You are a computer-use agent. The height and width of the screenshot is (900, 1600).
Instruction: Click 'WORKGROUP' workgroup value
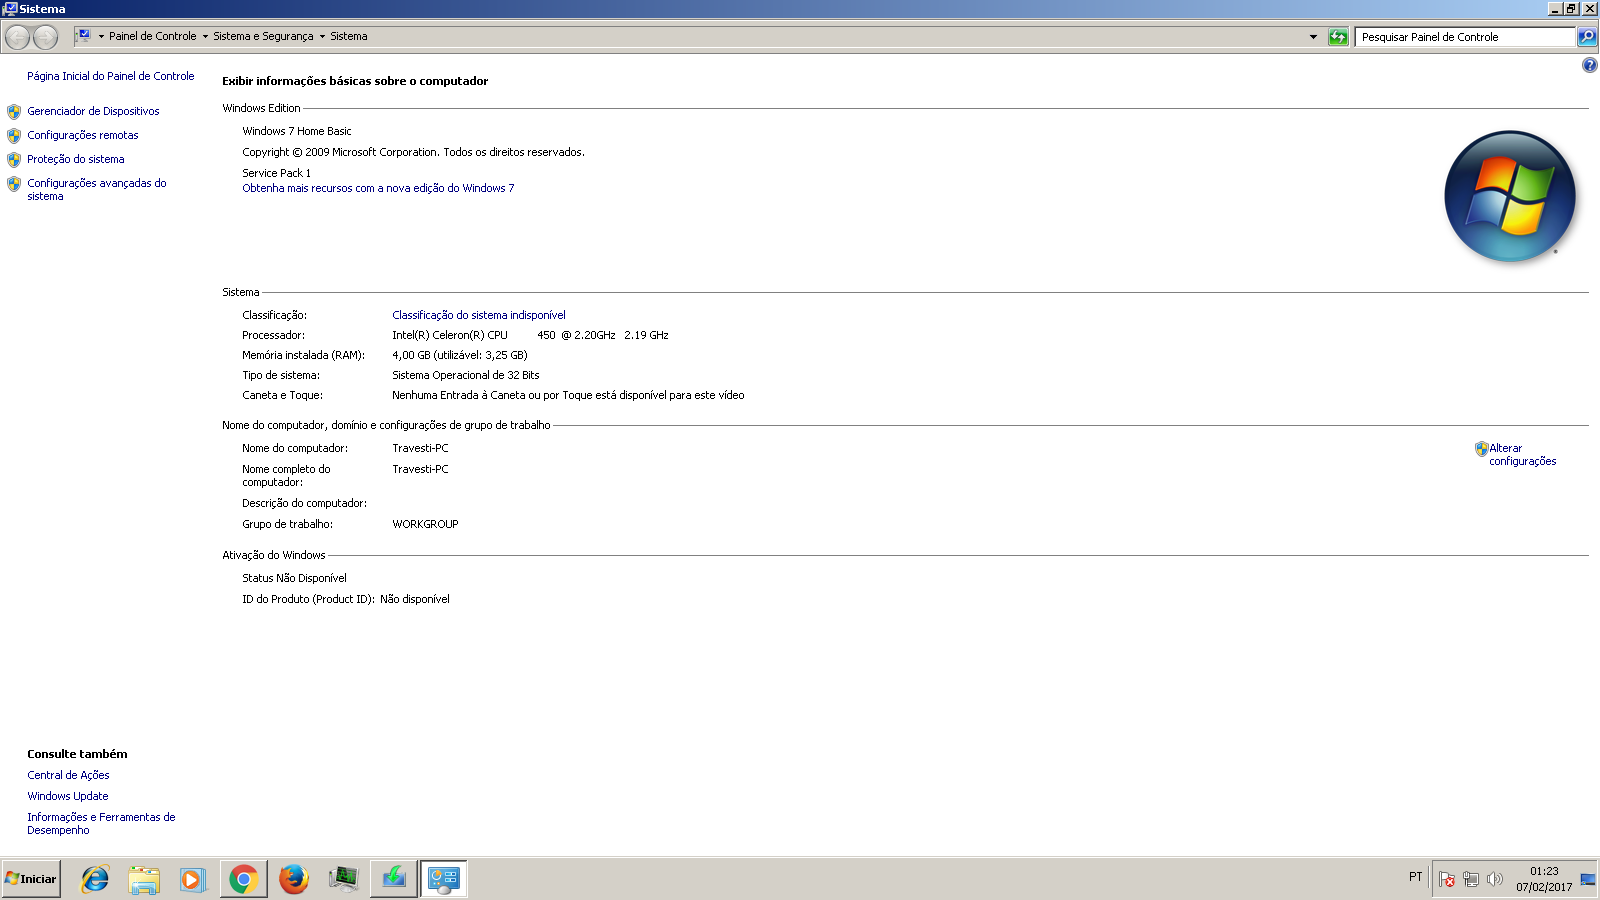(x=425, y=524)
